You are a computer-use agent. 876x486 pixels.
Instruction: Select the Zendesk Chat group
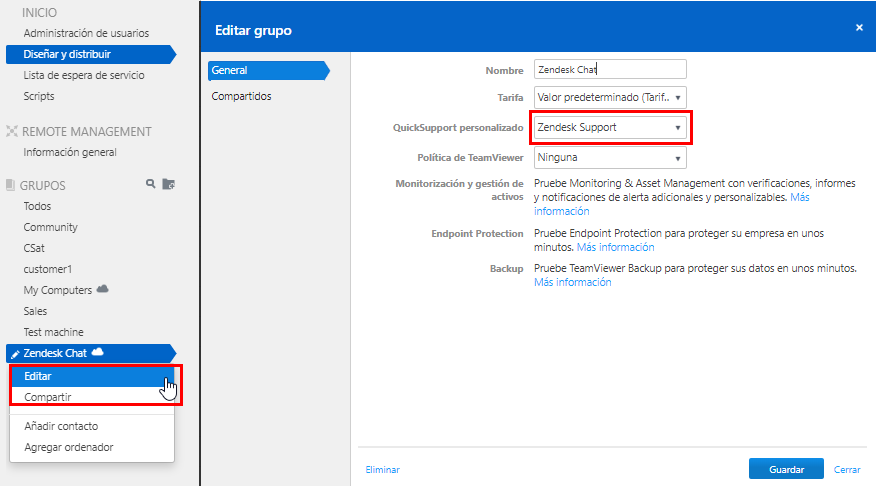point(91,353)
